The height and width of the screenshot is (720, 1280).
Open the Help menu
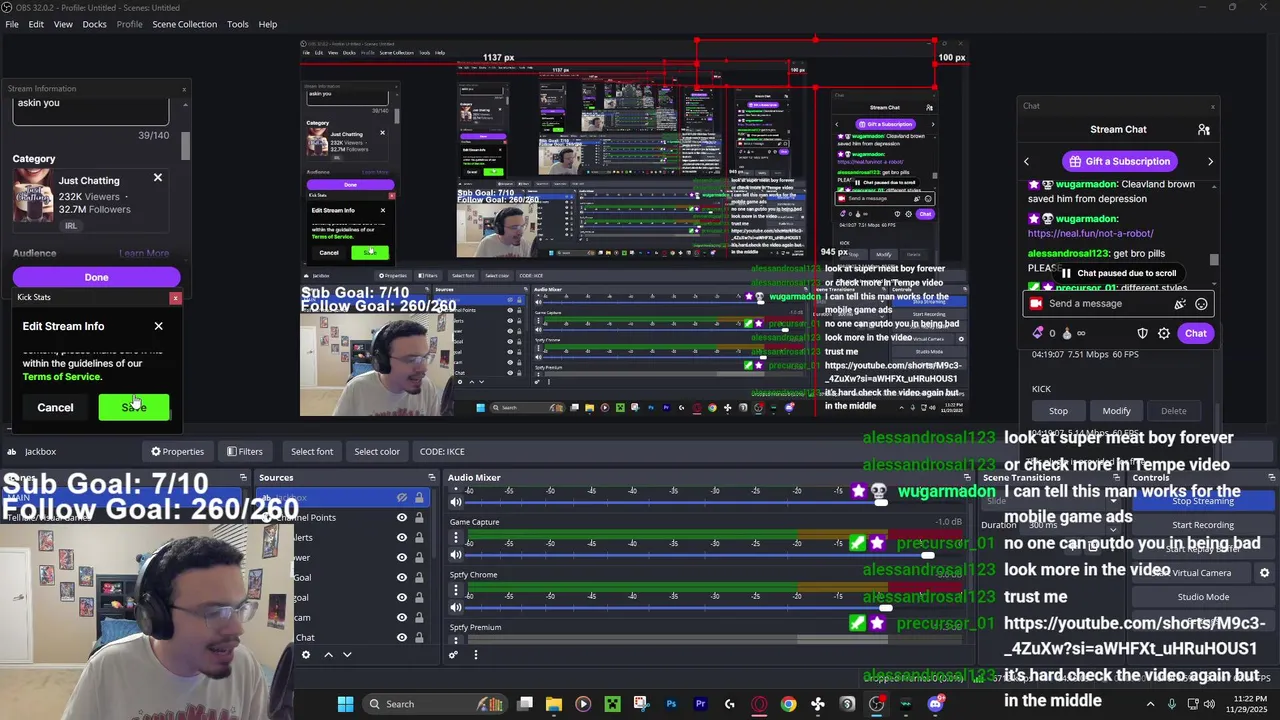coord(268,24)
